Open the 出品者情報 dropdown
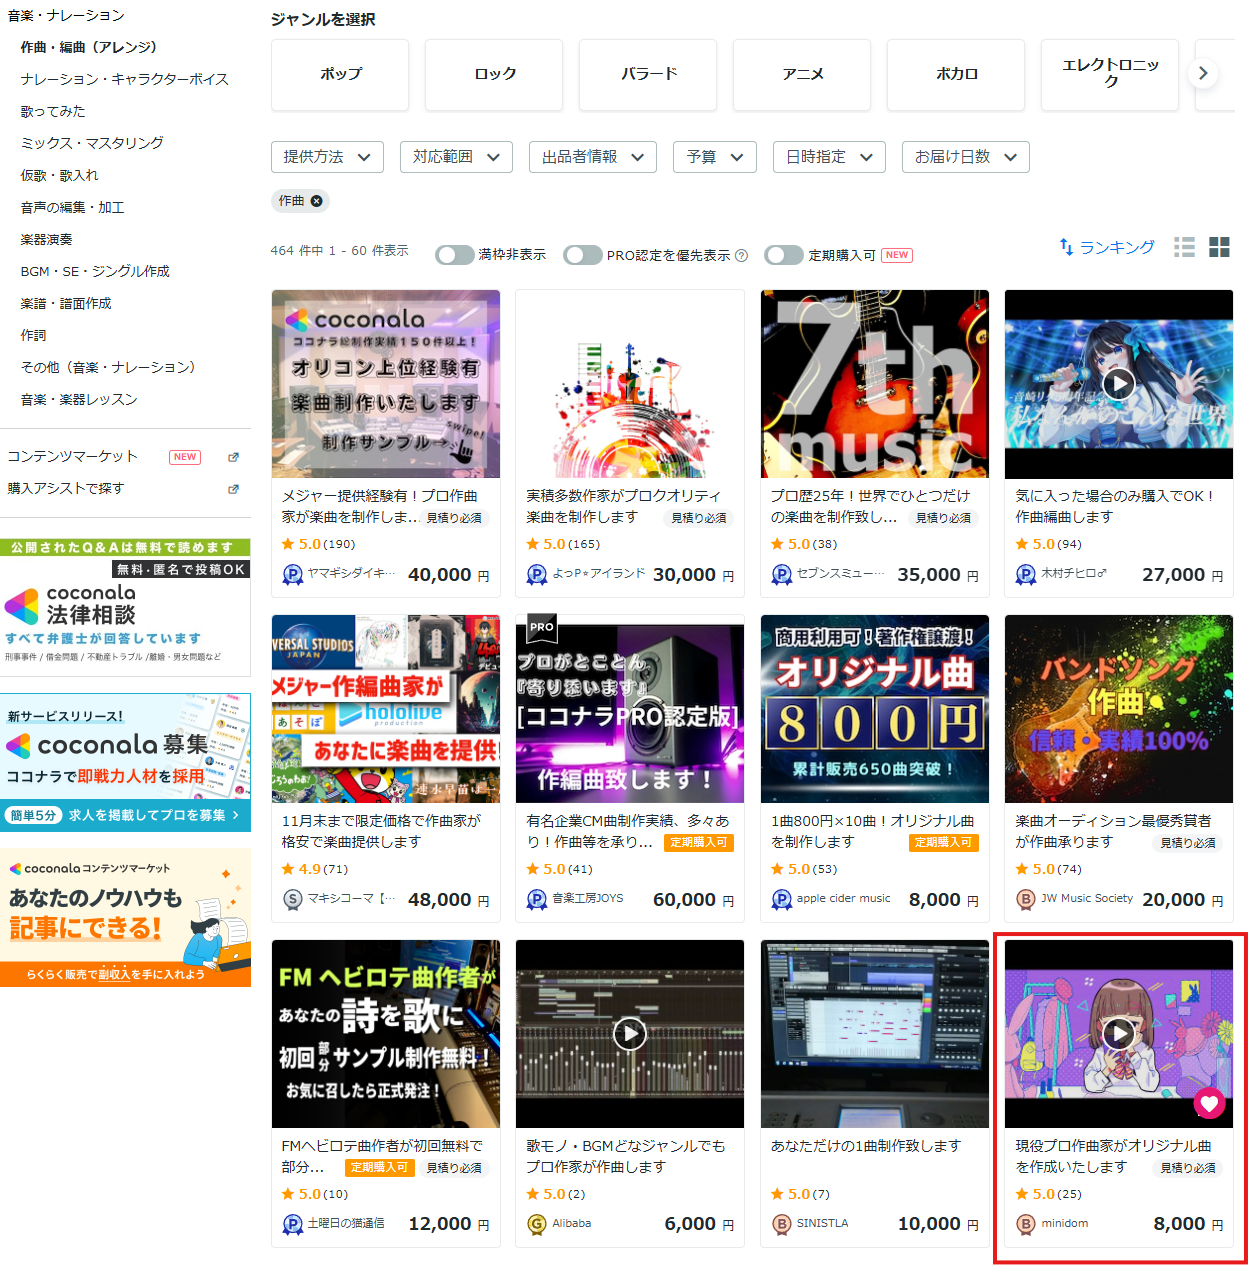 [x=593, y=157]
